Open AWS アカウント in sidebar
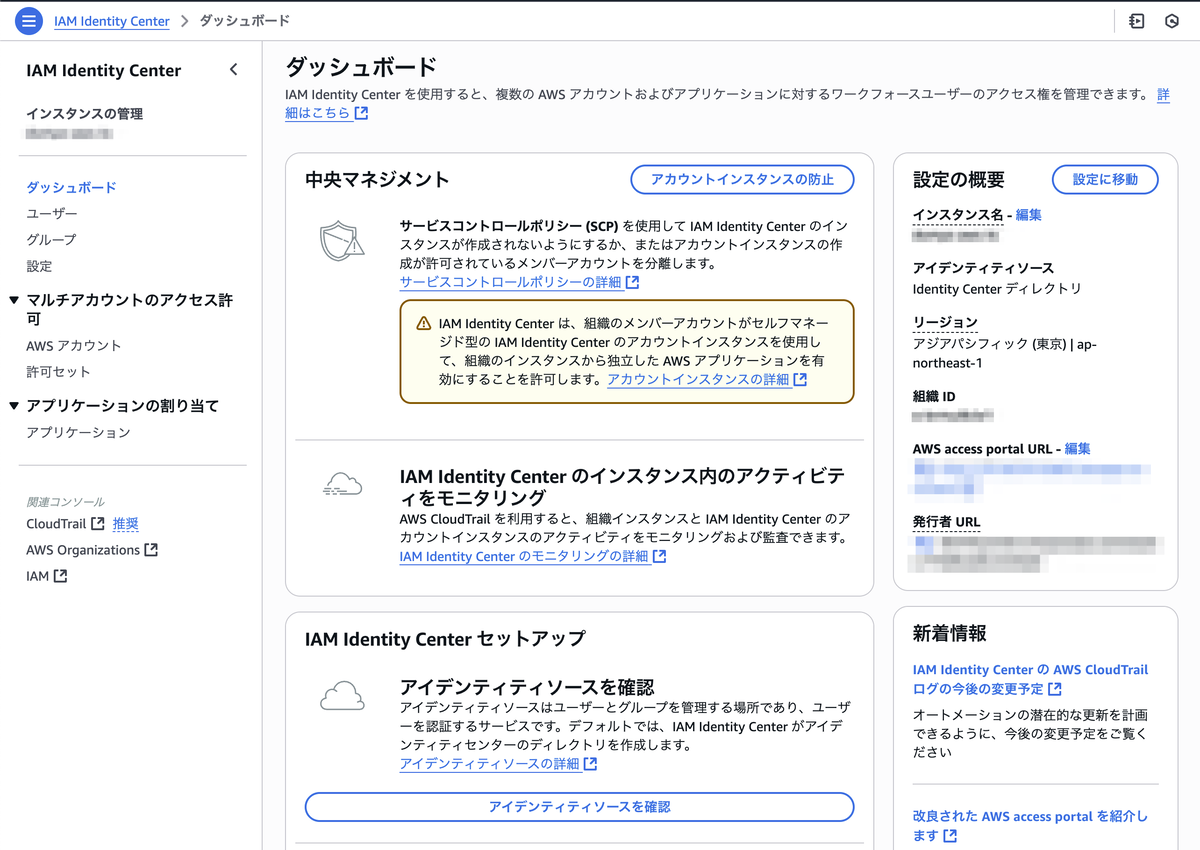 point(74,346)
